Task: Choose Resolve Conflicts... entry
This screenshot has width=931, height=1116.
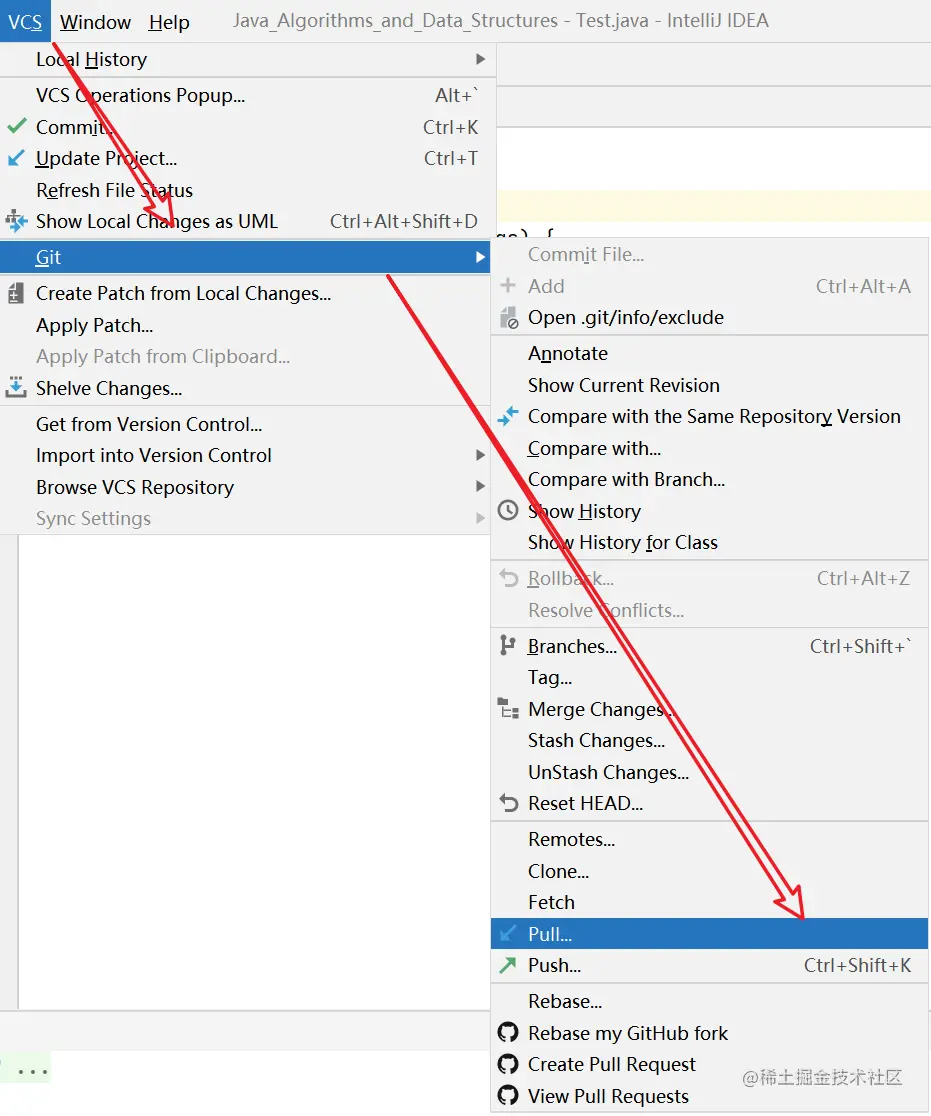Action: tap(710, 610)
